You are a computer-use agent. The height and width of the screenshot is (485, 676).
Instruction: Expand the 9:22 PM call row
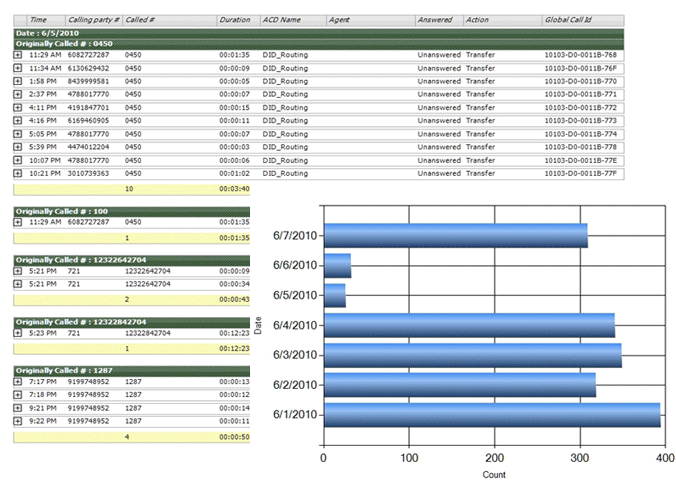(18, 420)
